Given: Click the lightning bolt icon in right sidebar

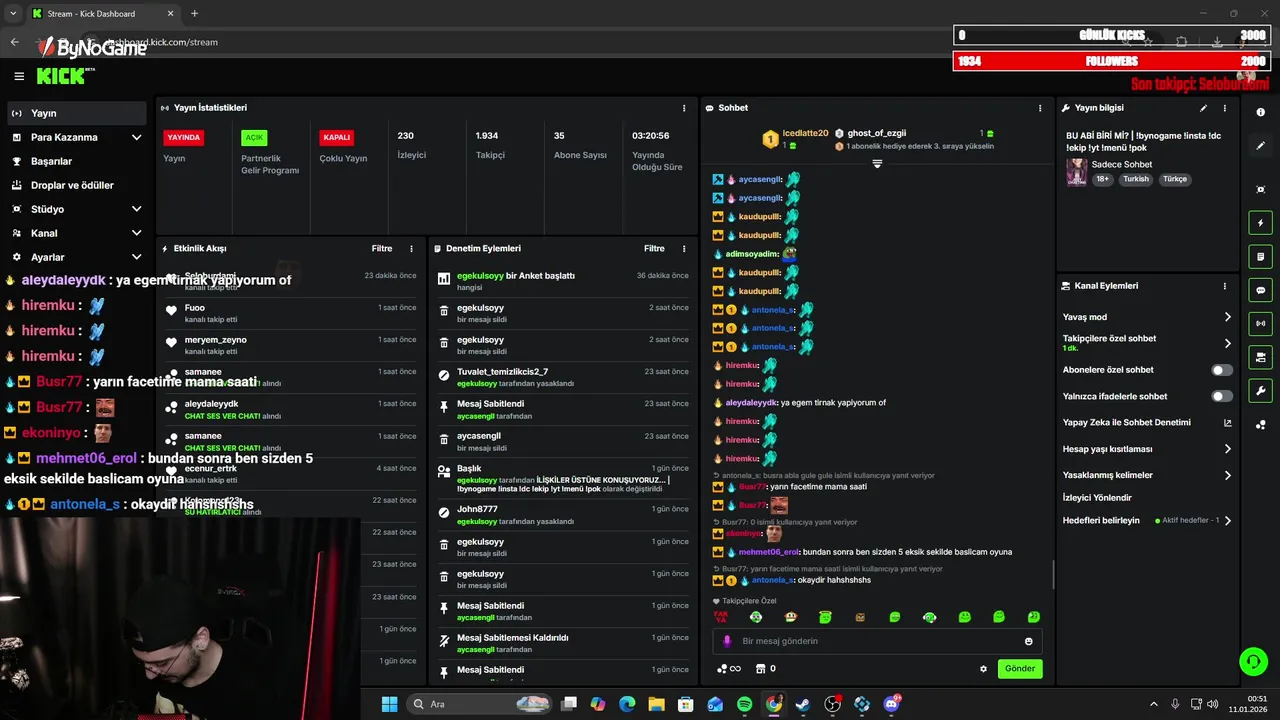Looking at the screenshot, I should pos(1261,223).
